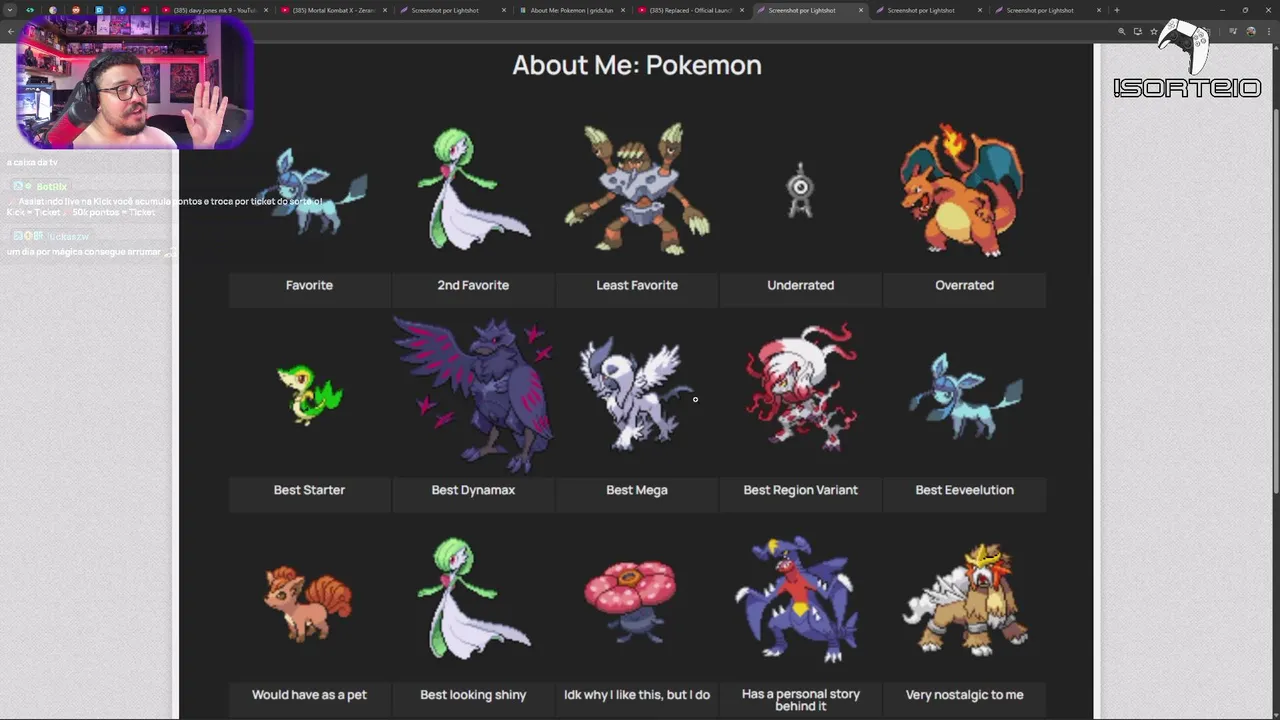1280x720 pixels.
Task: Close the davy jones mk 9 tab
Action: coord(266,10)
